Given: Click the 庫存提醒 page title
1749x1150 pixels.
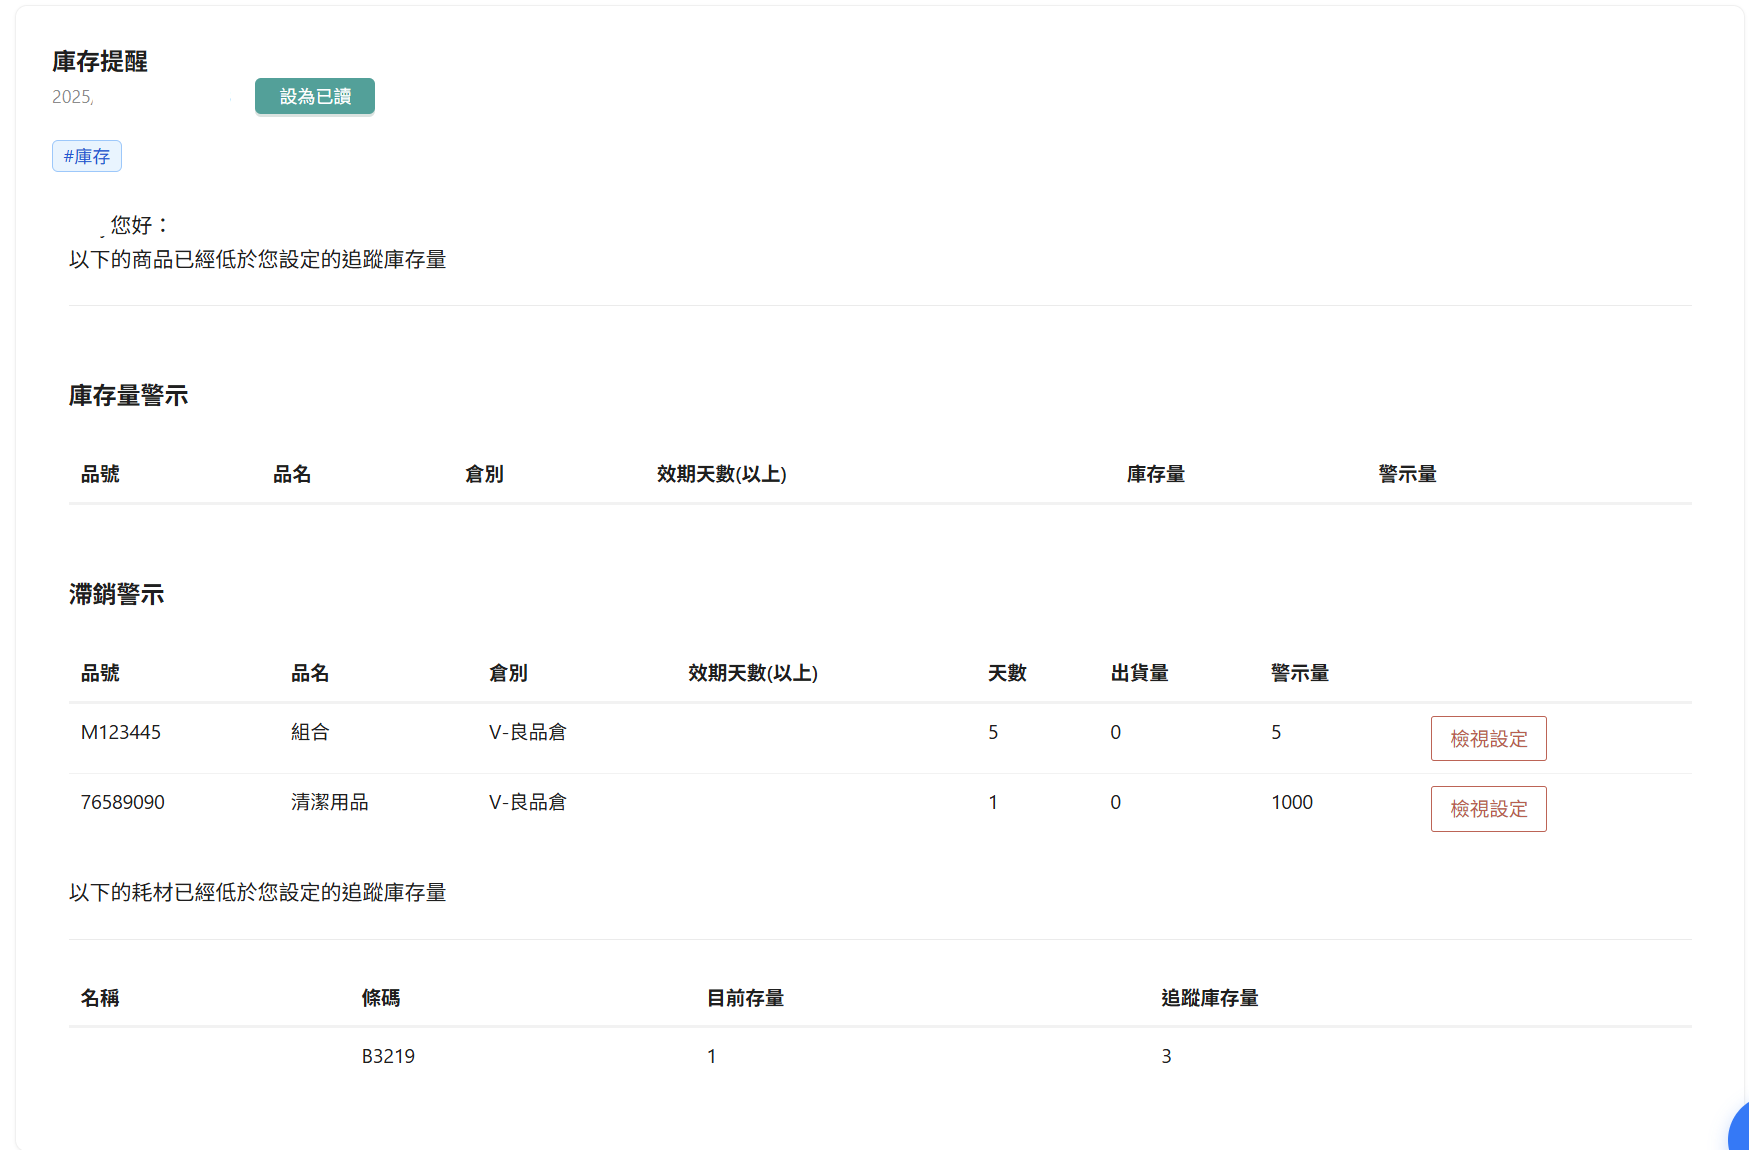Looking at the screenshot, I should (100, 62).
